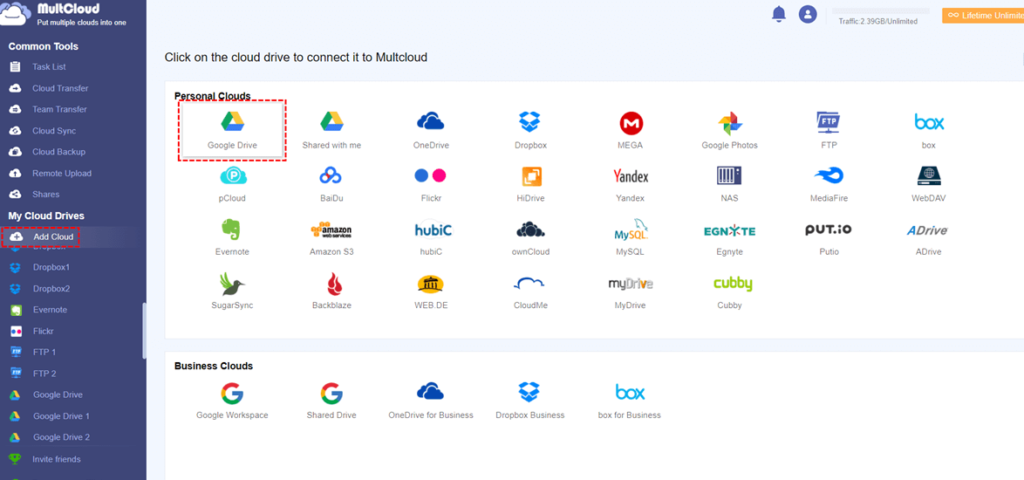Connect WEB.DE
The height and width of the screenshot is (480, 1024).
pos(431,291)
